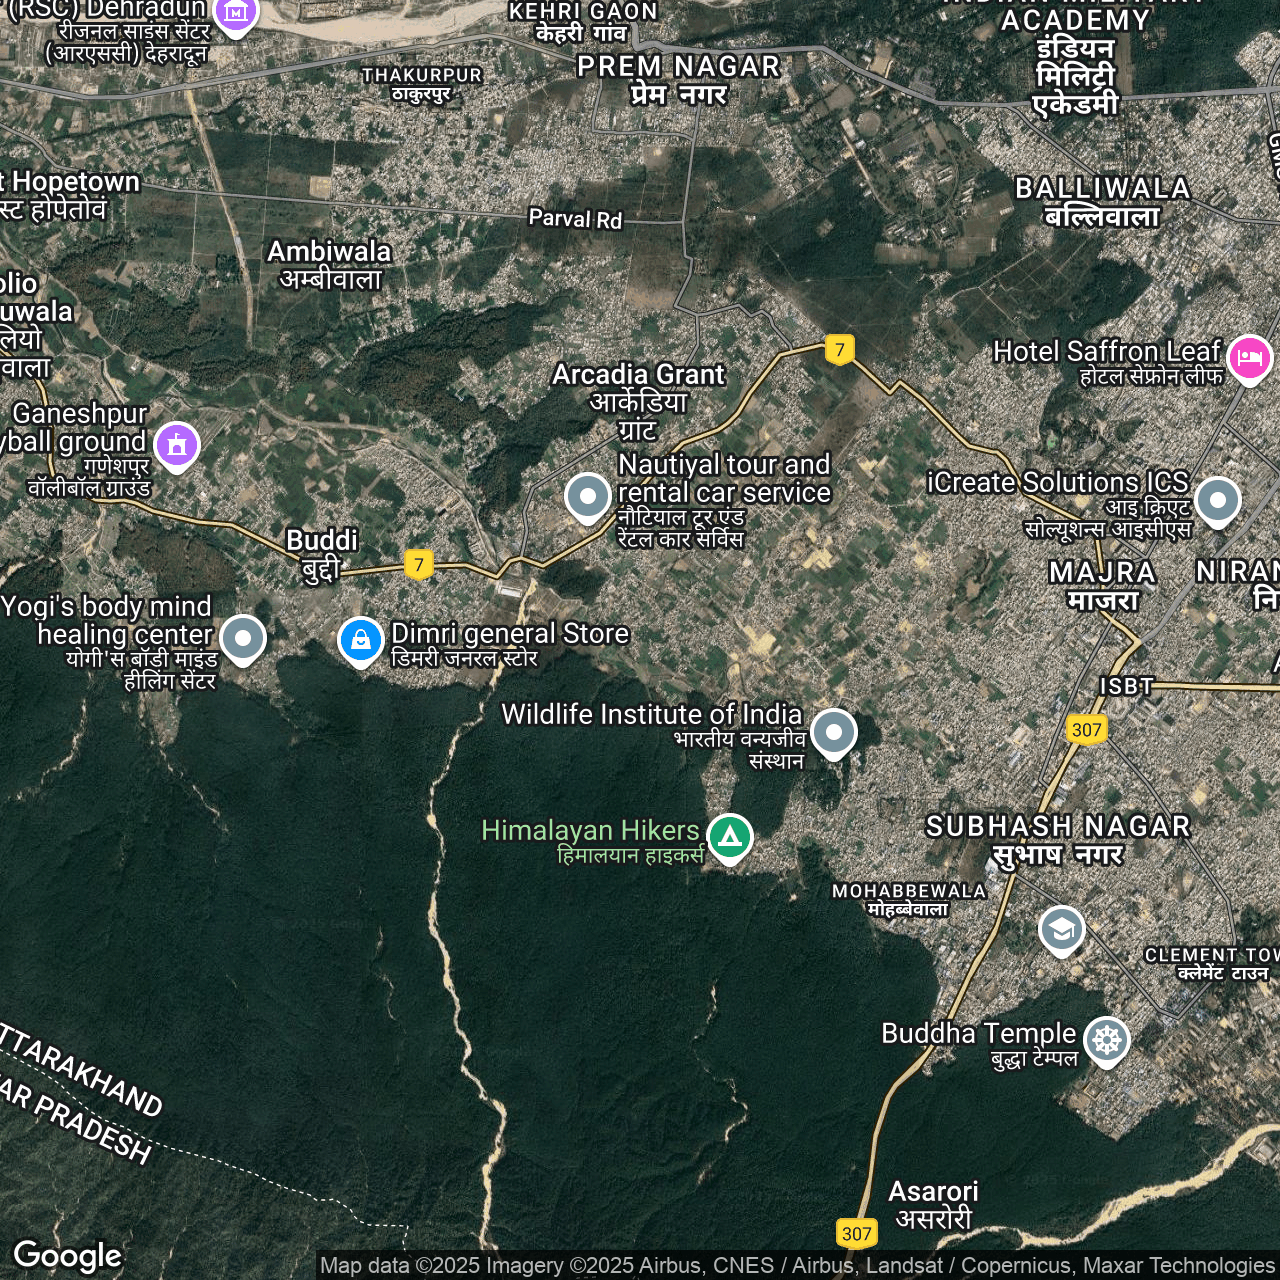Select the Arcadia Grant place label
Image resolution: width=1280 pixels, height=1280 pixels.
(x=638, y=375)
